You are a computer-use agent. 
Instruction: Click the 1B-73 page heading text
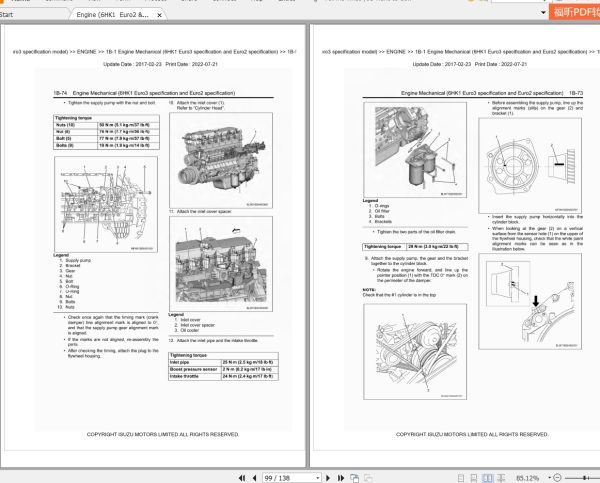(492, 93)
